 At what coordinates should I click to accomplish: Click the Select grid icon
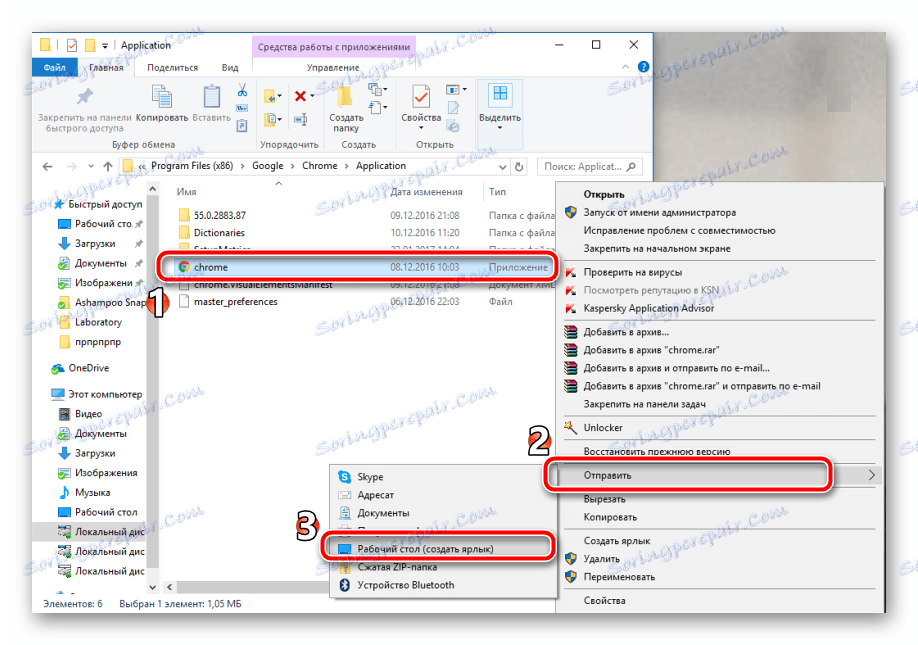pyautogui.click(x=500, y=94)
